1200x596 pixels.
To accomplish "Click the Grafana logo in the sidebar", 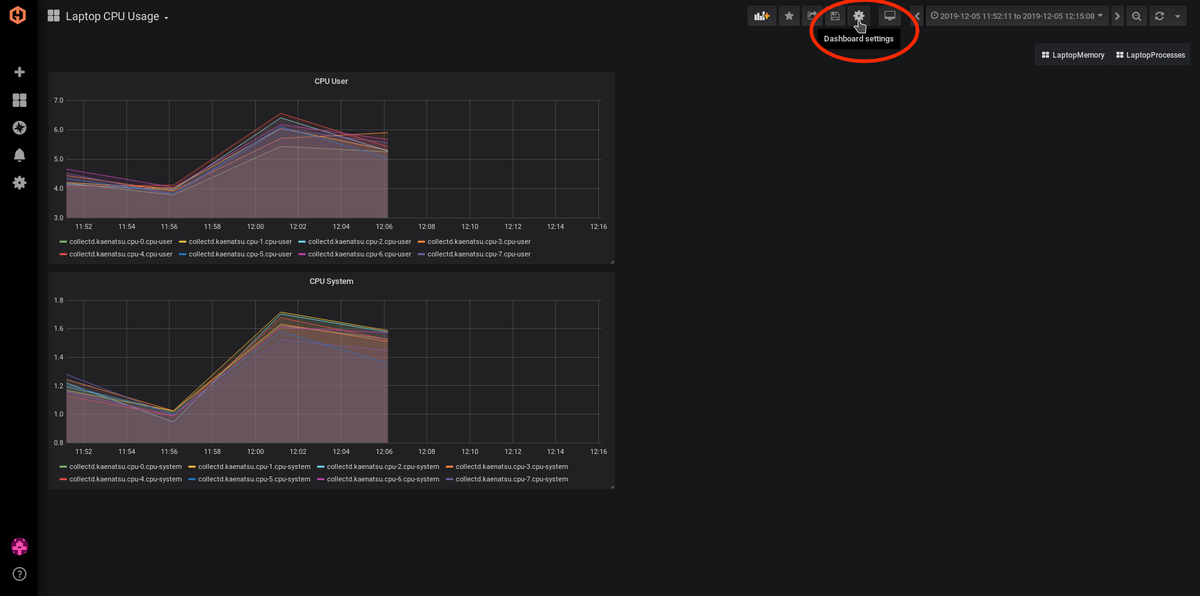I will click(18, 17).
